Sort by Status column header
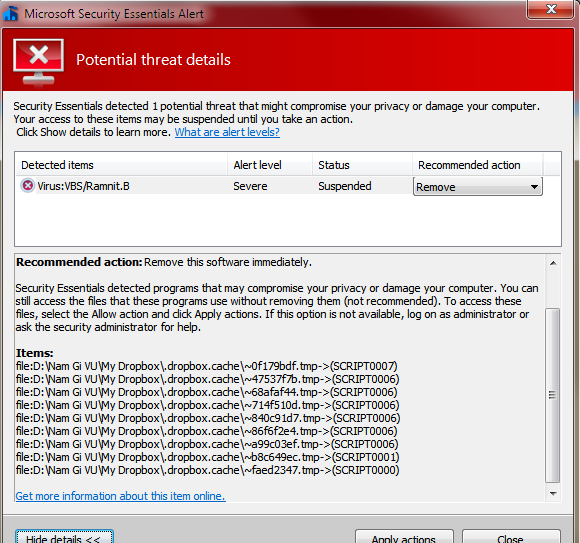Screen dimensions: 580x543 (x=362, y=165)
